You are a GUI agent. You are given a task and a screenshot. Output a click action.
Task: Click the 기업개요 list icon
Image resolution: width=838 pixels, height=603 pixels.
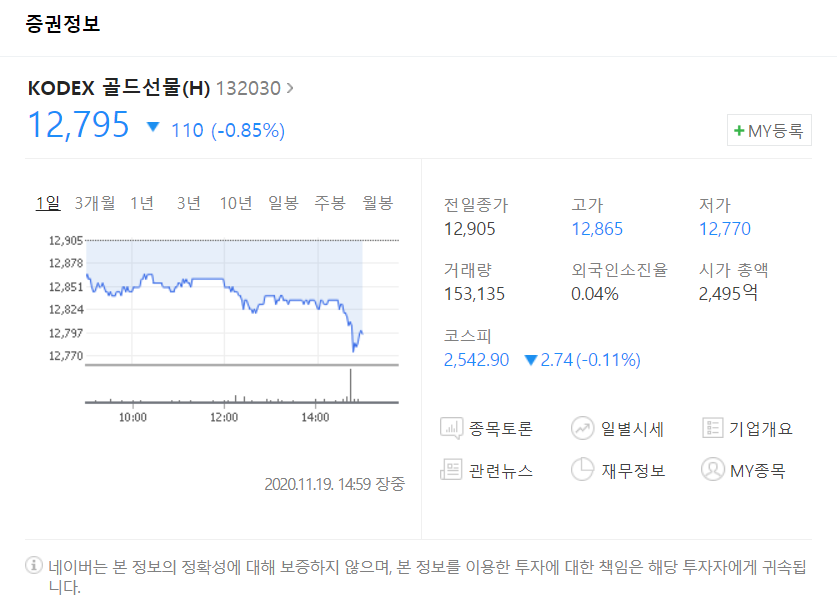tap(712, 428)
